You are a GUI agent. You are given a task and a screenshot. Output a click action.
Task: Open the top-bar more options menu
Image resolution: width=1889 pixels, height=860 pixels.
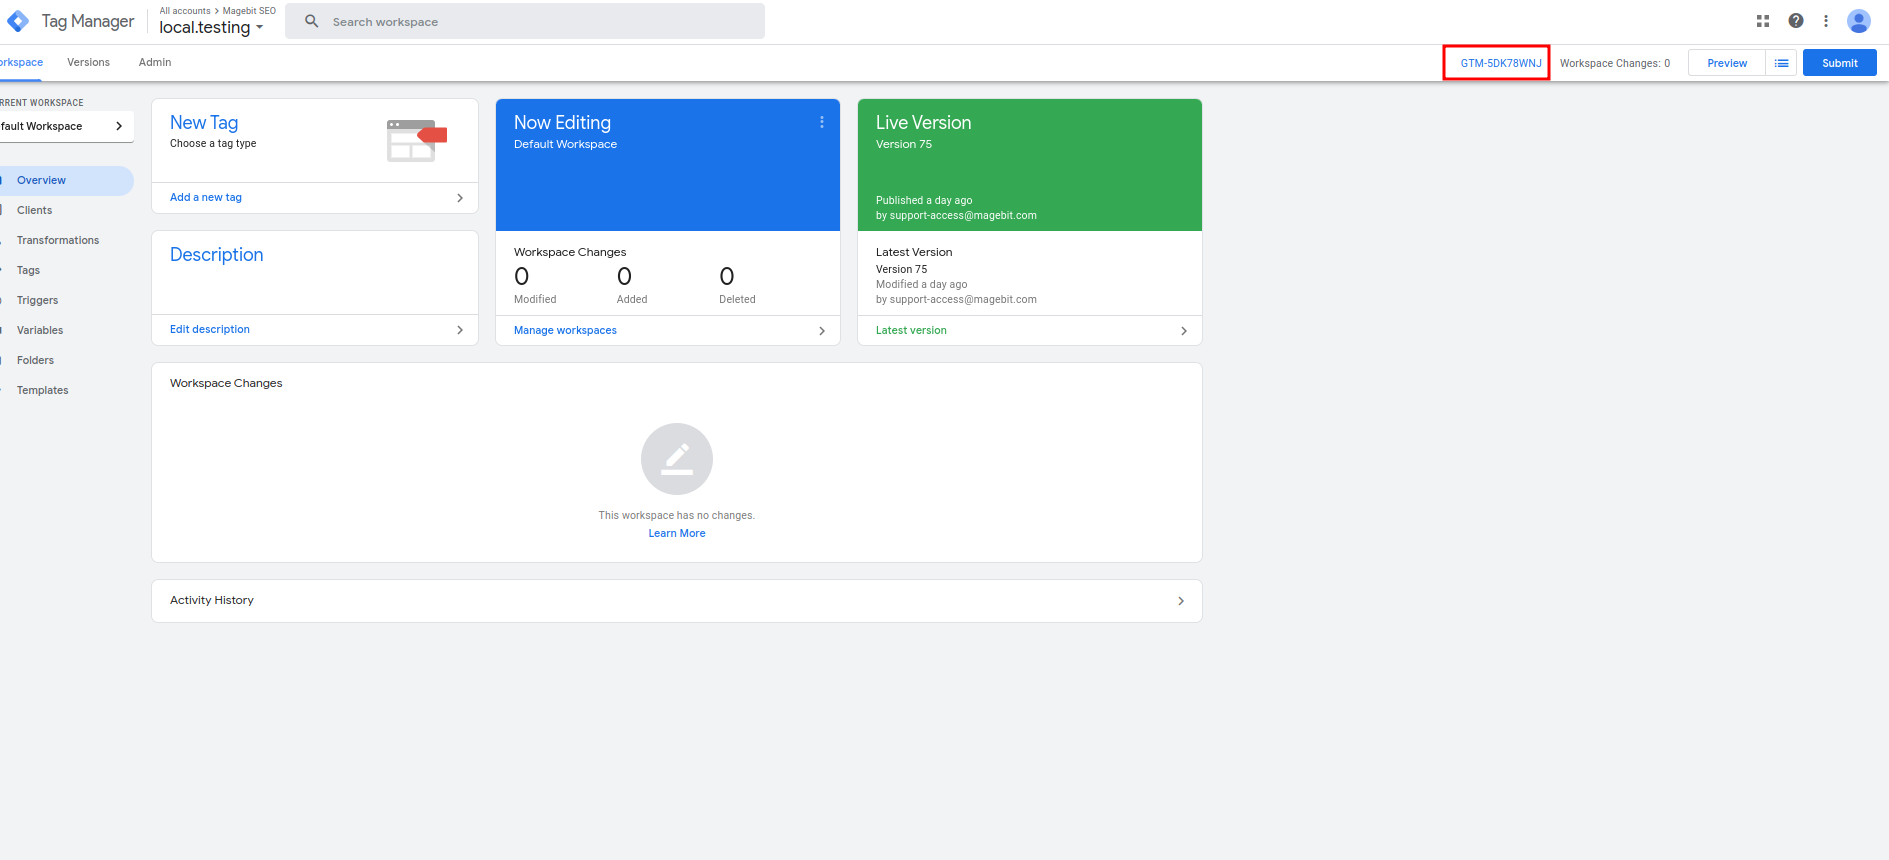tap(1826, 21)
